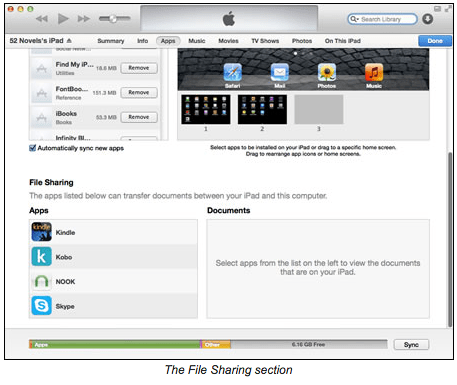Enter full screen mode

tap(448, 9)
